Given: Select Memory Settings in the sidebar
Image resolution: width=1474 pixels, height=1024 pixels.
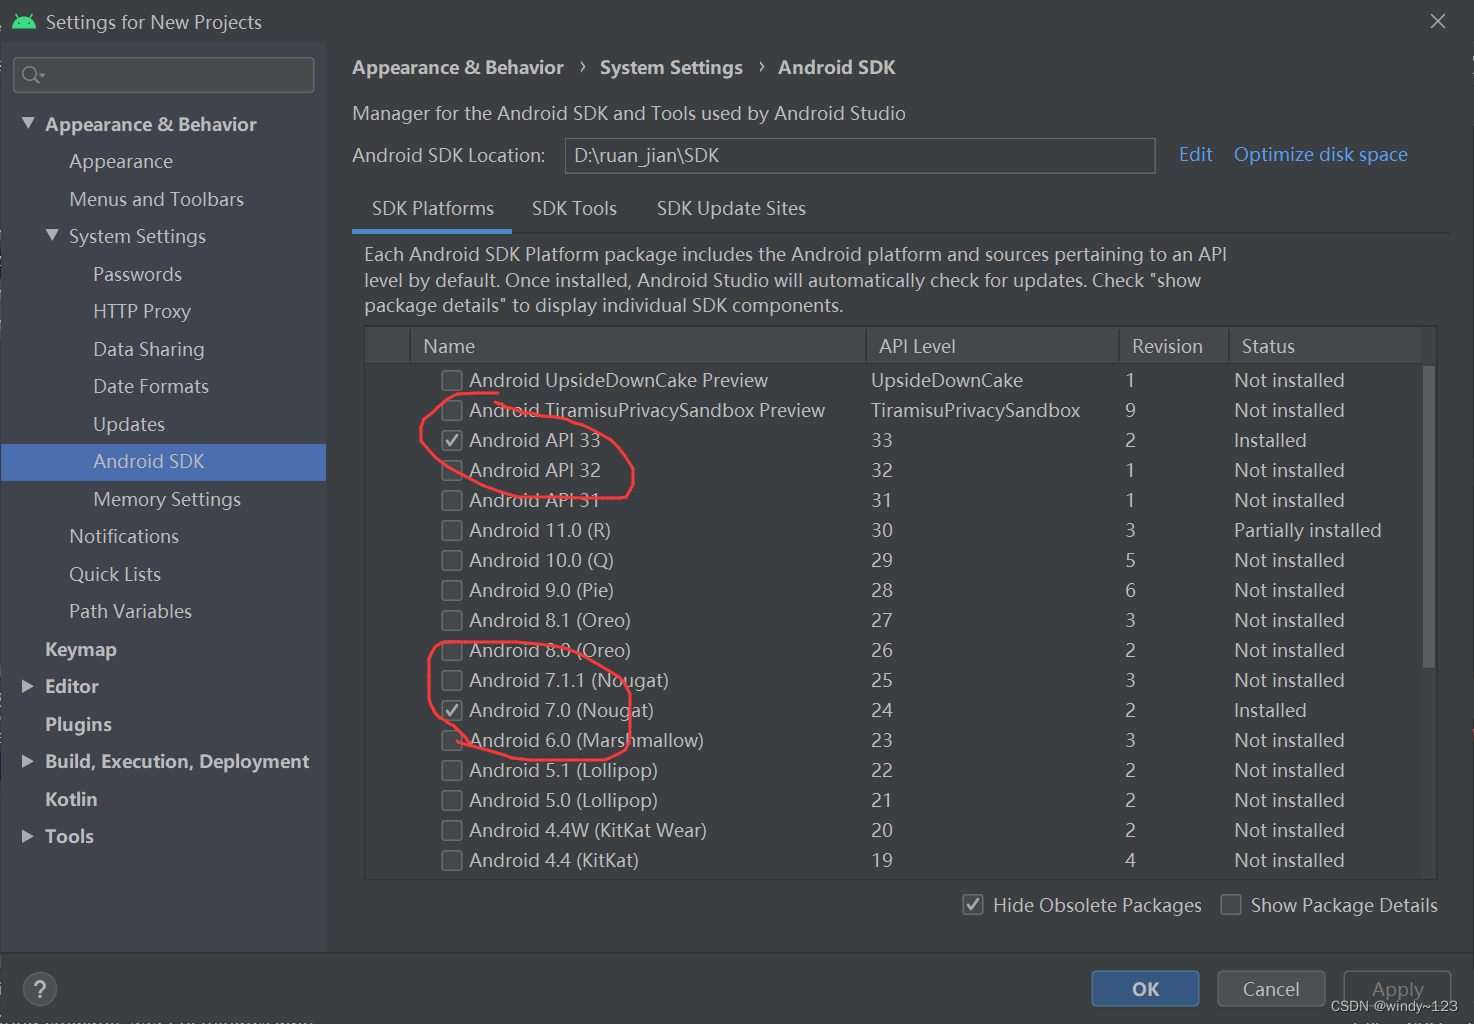Looking at the screenshot, I should tap(166, 499).
